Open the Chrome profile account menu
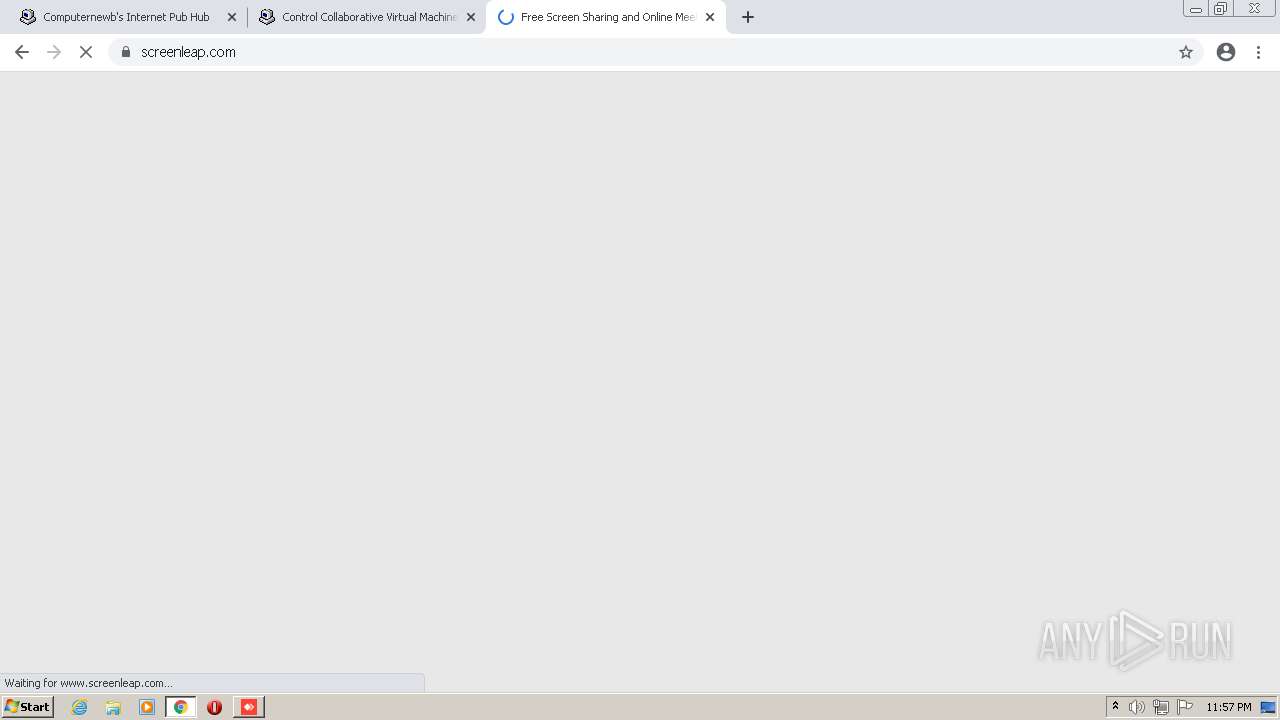1280x720 pixels. pos(1226,52)
